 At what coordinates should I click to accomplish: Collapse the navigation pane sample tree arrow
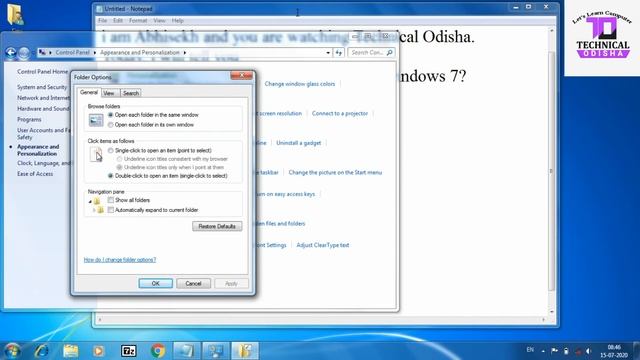[x=90, y=202]
